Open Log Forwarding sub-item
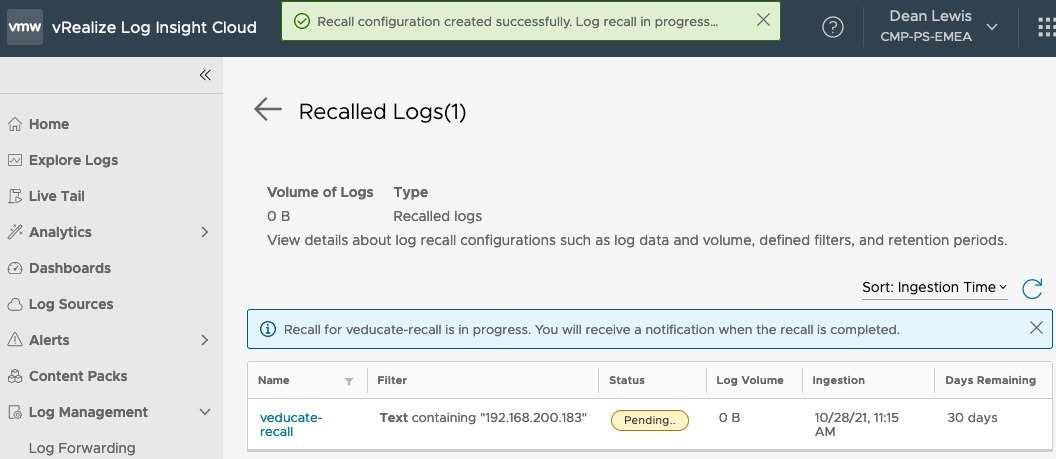The image size is (1056, 459). coord(82,448)
